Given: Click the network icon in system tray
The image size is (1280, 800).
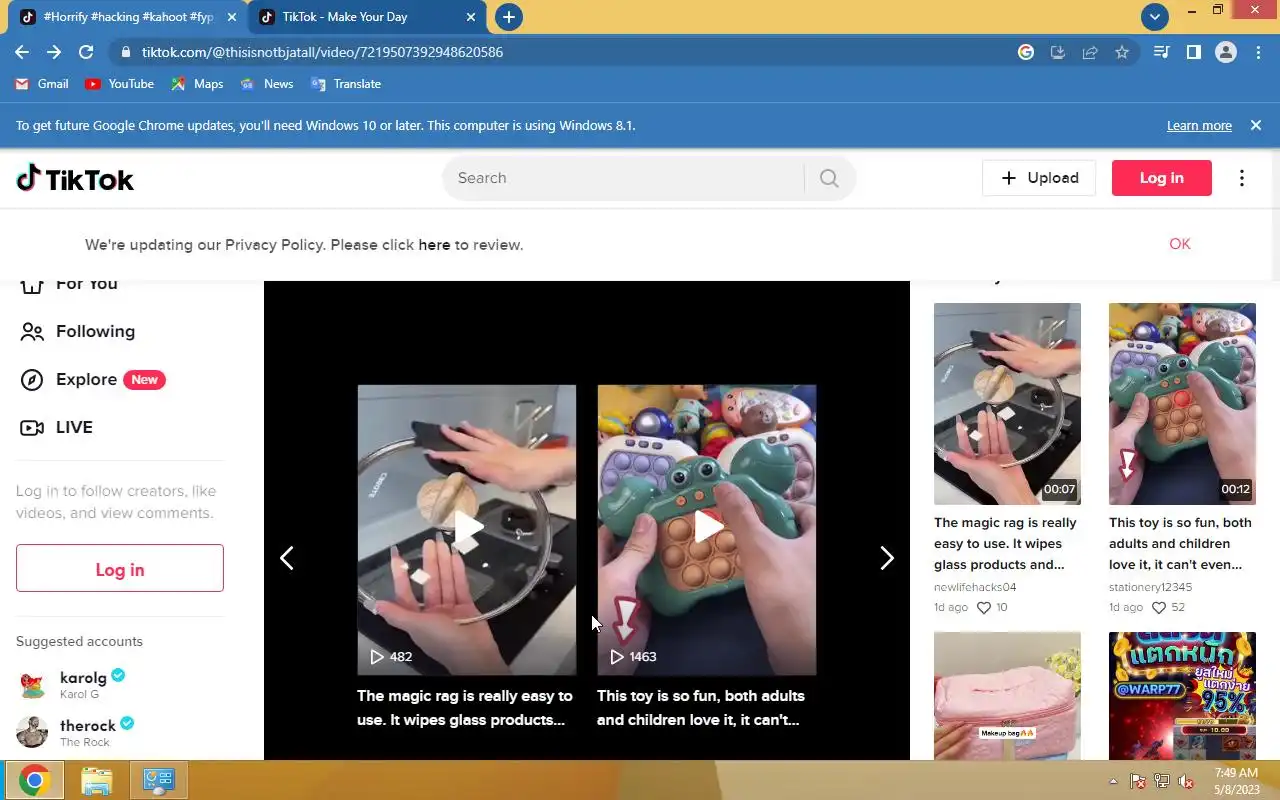Looking at the screenshot, I should click(x=1161, y=781).
